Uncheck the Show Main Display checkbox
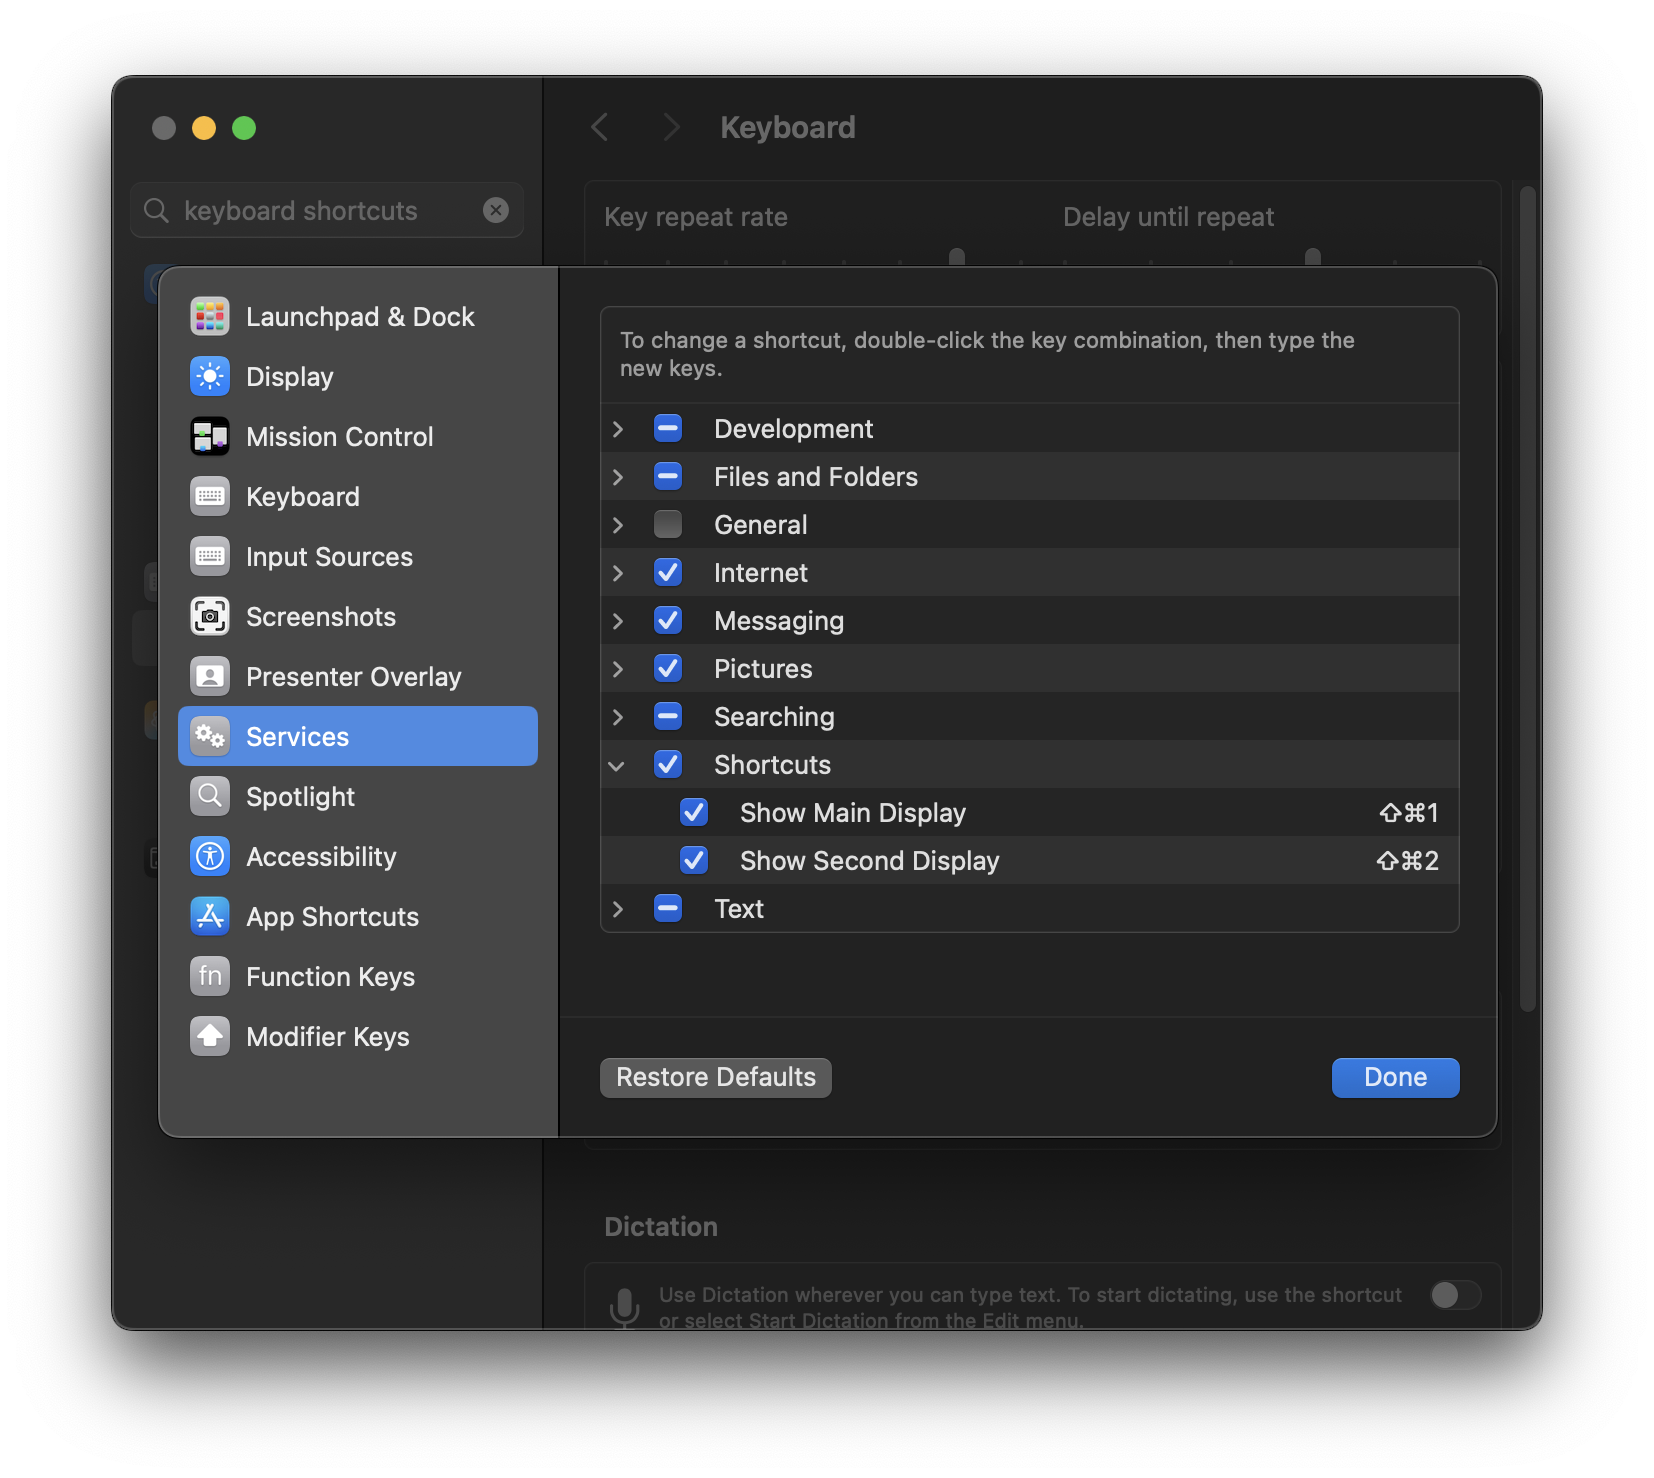 694,813
